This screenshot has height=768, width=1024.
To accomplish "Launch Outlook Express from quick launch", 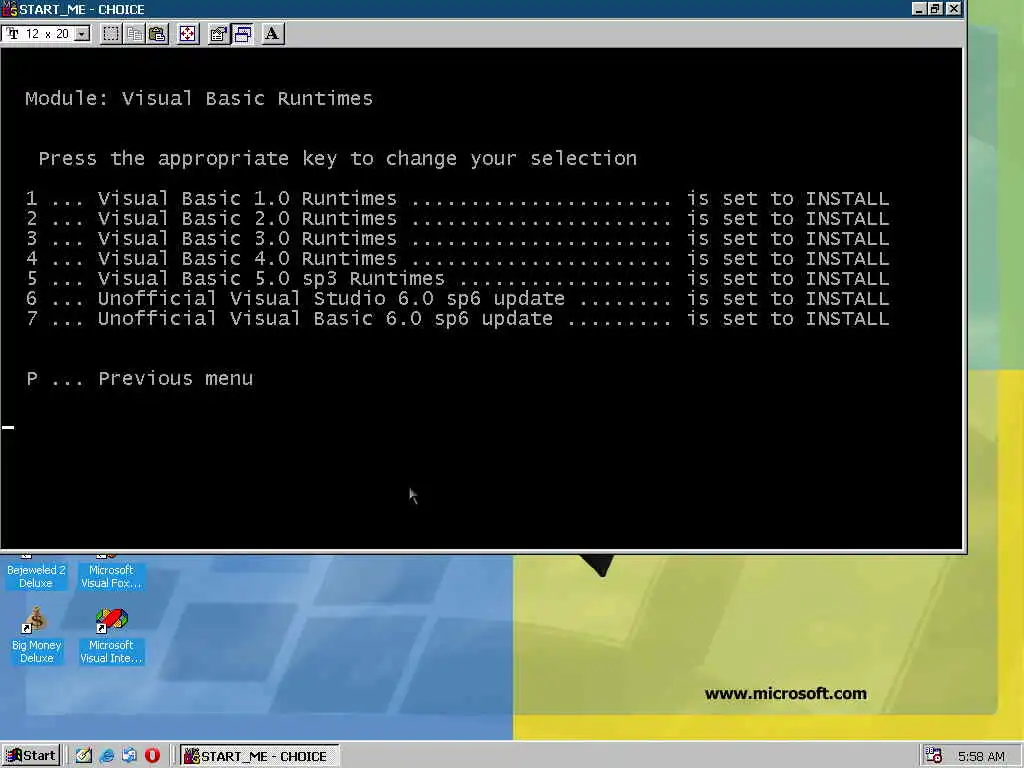I will (129, 756).
